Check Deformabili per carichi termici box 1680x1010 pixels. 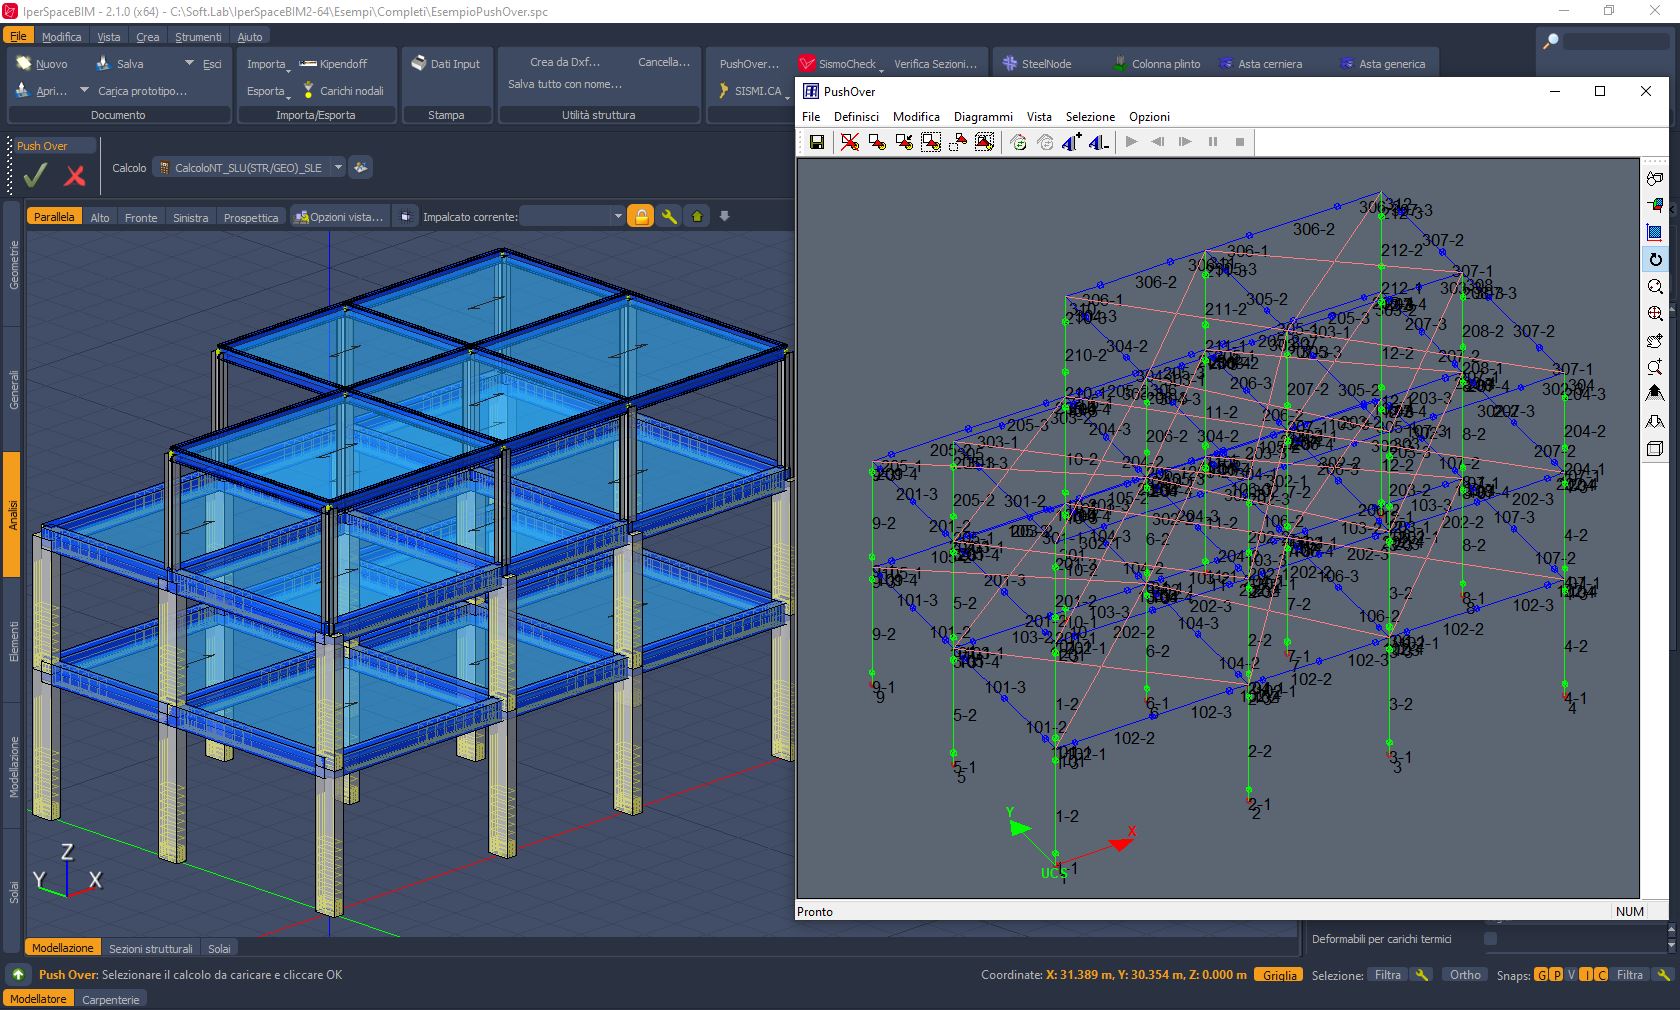pos(1490,939)
